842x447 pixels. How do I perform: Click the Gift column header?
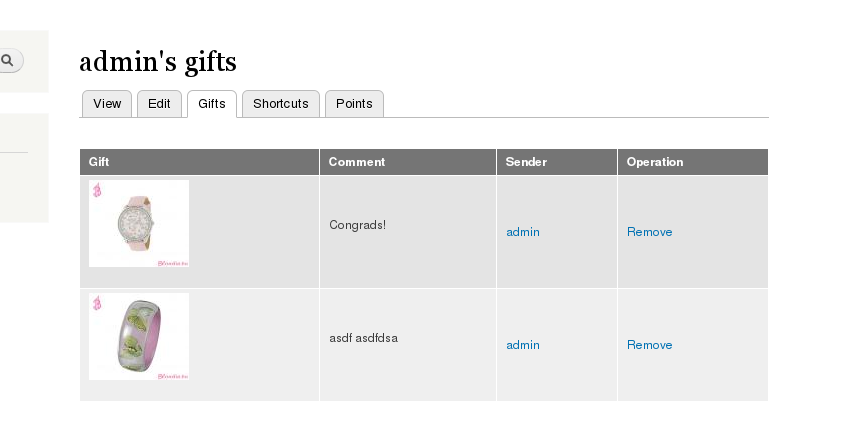click(99, 162)
